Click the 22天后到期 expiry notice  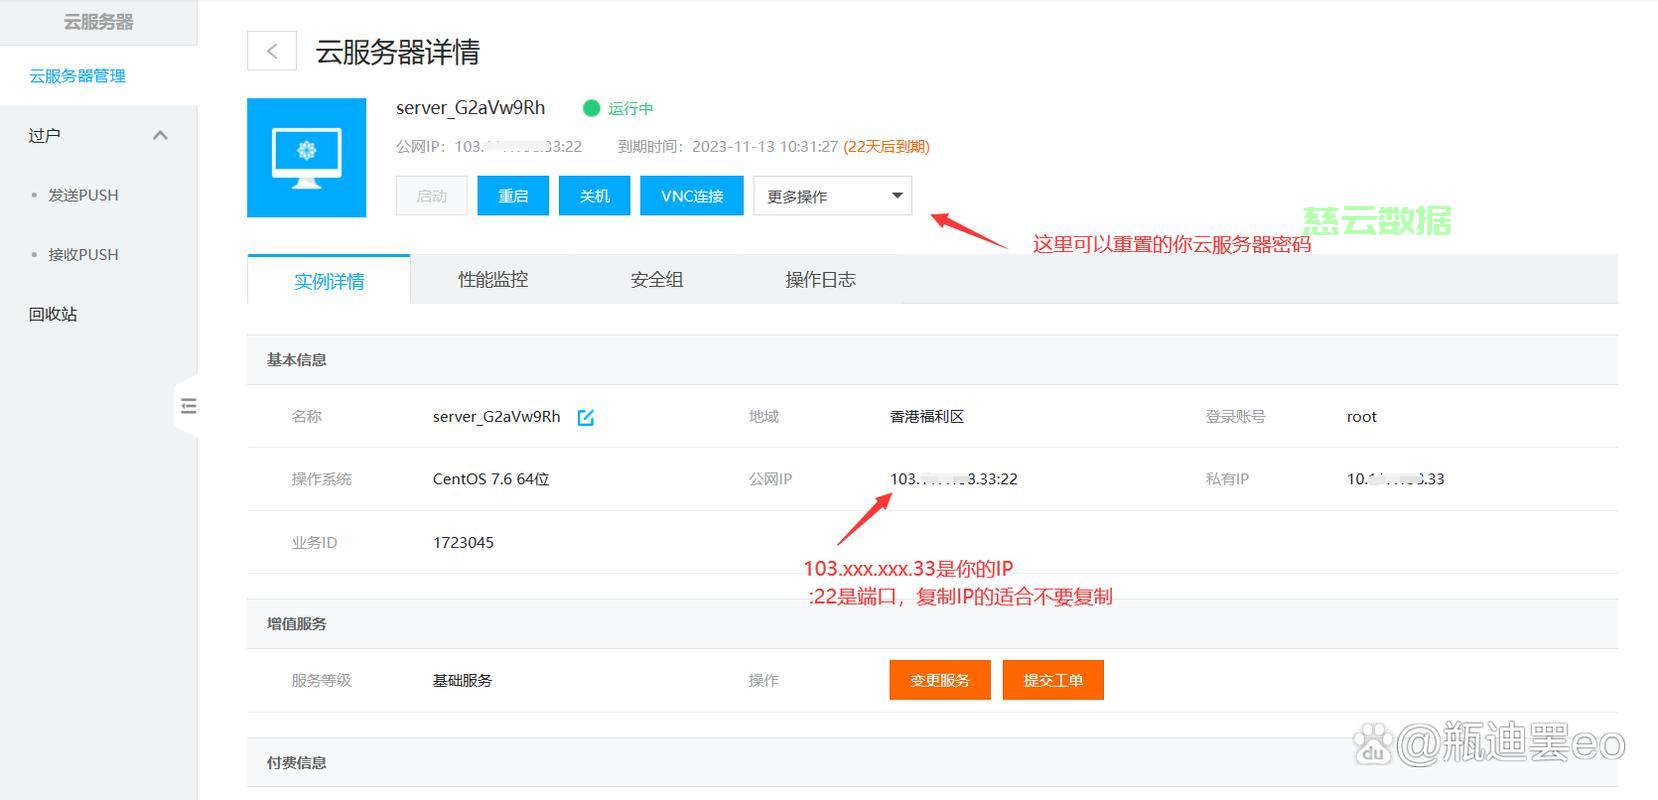click(887, 146)
